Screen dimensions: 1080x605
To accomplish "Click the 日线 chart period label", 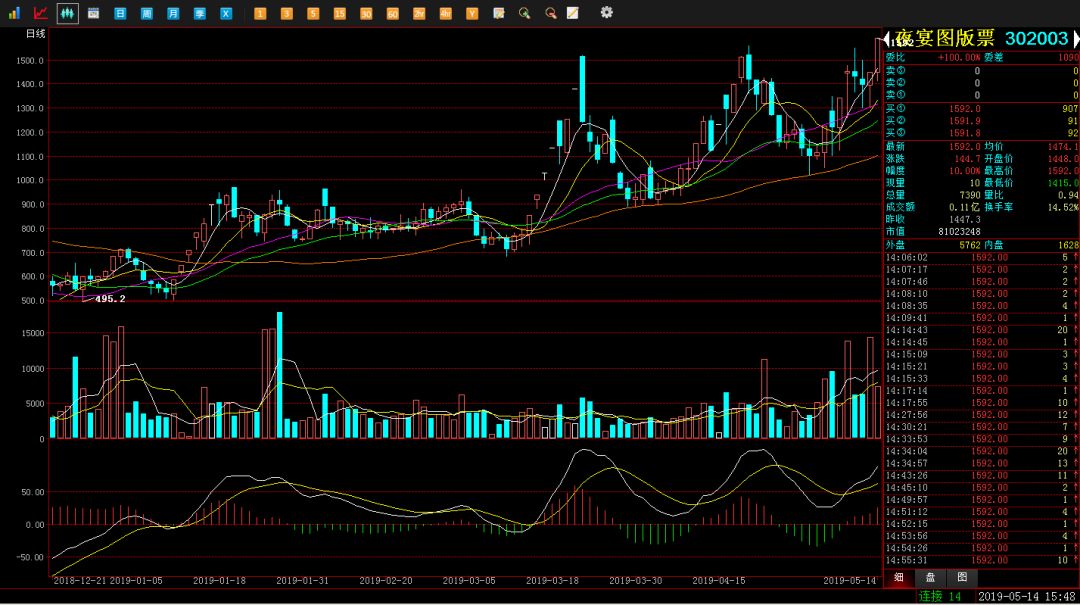I will point(36,34).
